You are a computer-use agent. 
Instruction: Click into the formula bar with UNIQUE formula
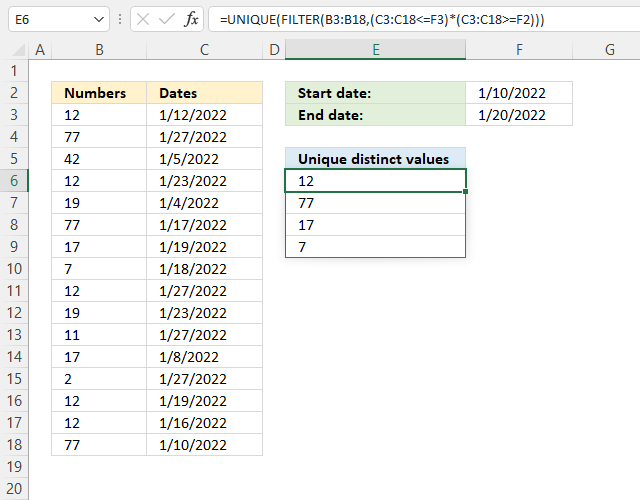pyautogui.click(x=424, y=19)
